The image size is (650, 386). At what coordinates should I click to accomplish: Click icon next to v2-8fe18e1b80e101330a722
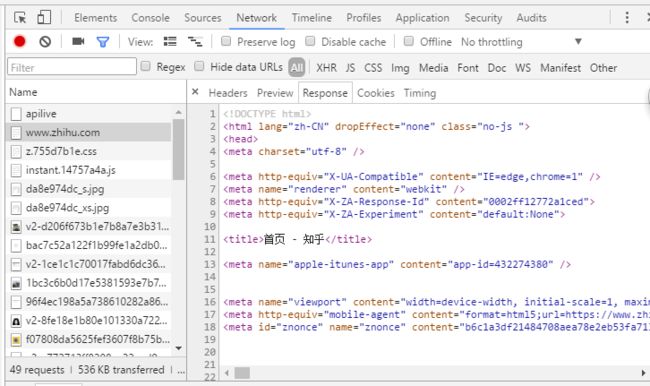[x=16, y=321]
